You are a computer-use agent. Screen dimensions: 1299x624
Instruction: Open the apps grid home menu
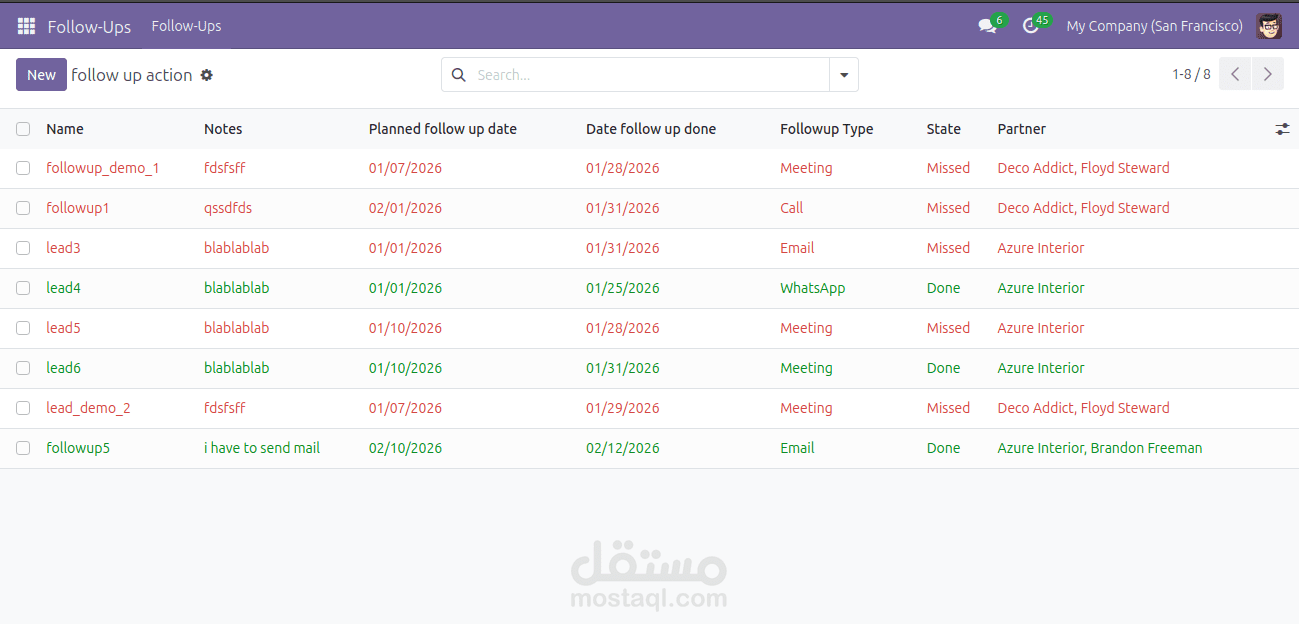[26, 27]
